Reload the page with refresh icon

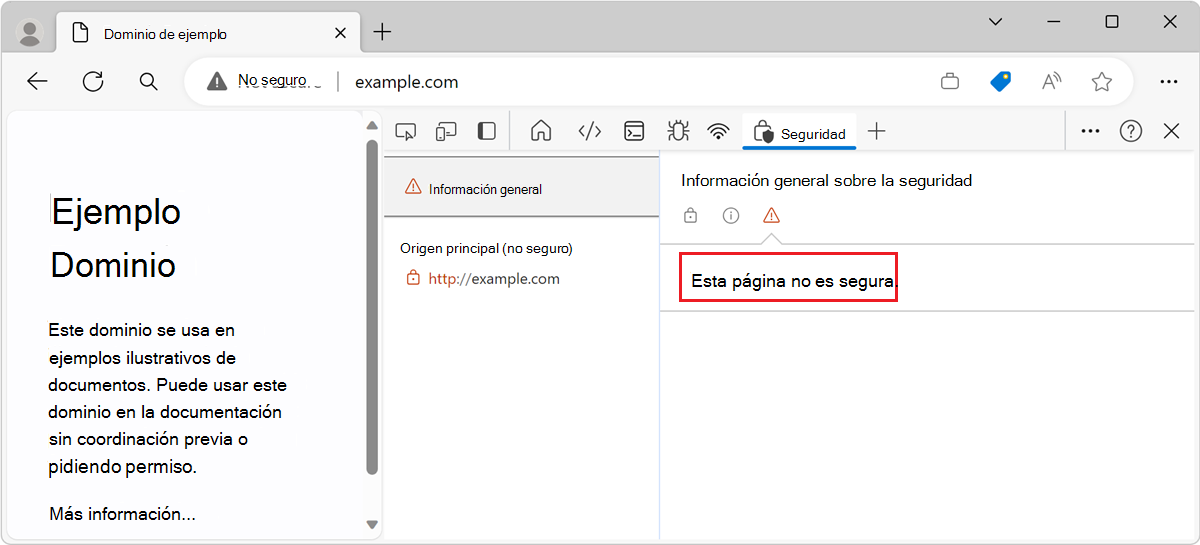tap(93, 82)
